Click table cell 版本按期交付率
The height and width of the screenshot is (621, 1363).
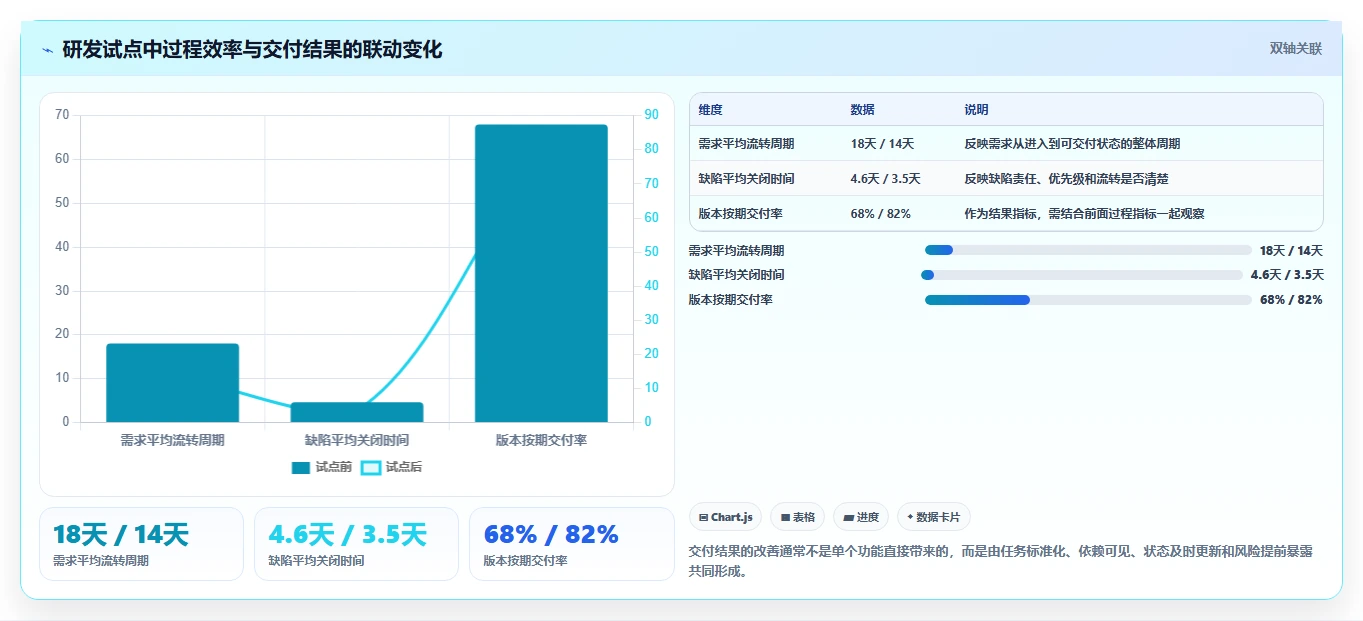tap(740, 214)
